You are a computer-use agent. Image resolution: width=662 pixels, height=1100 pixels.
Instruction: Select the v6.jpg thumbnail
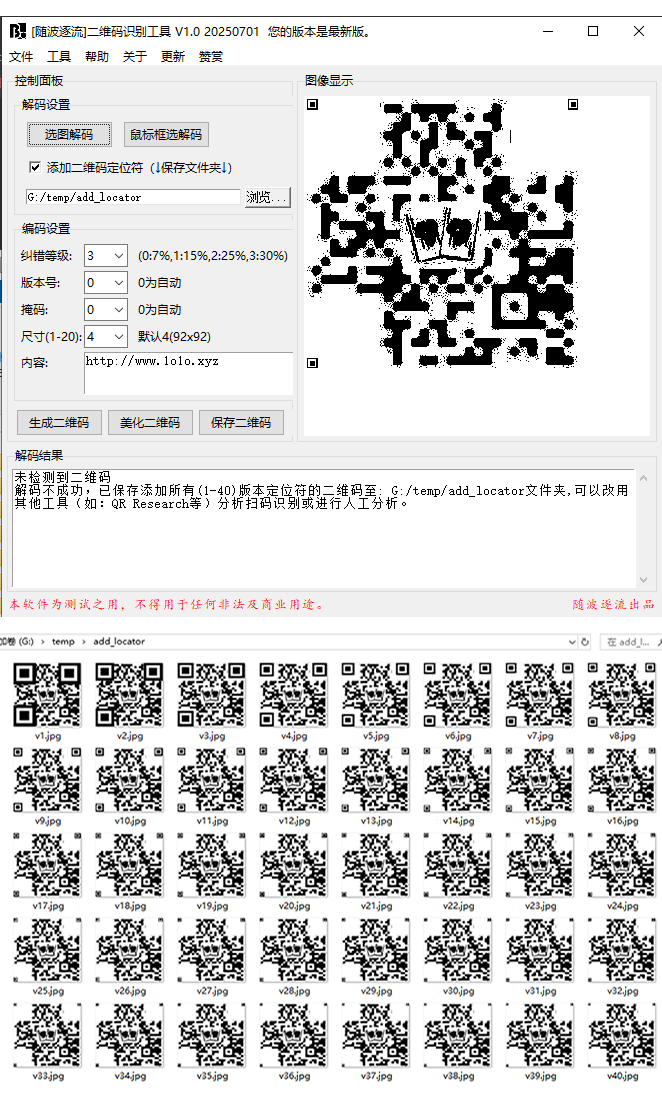coord(458,695)
